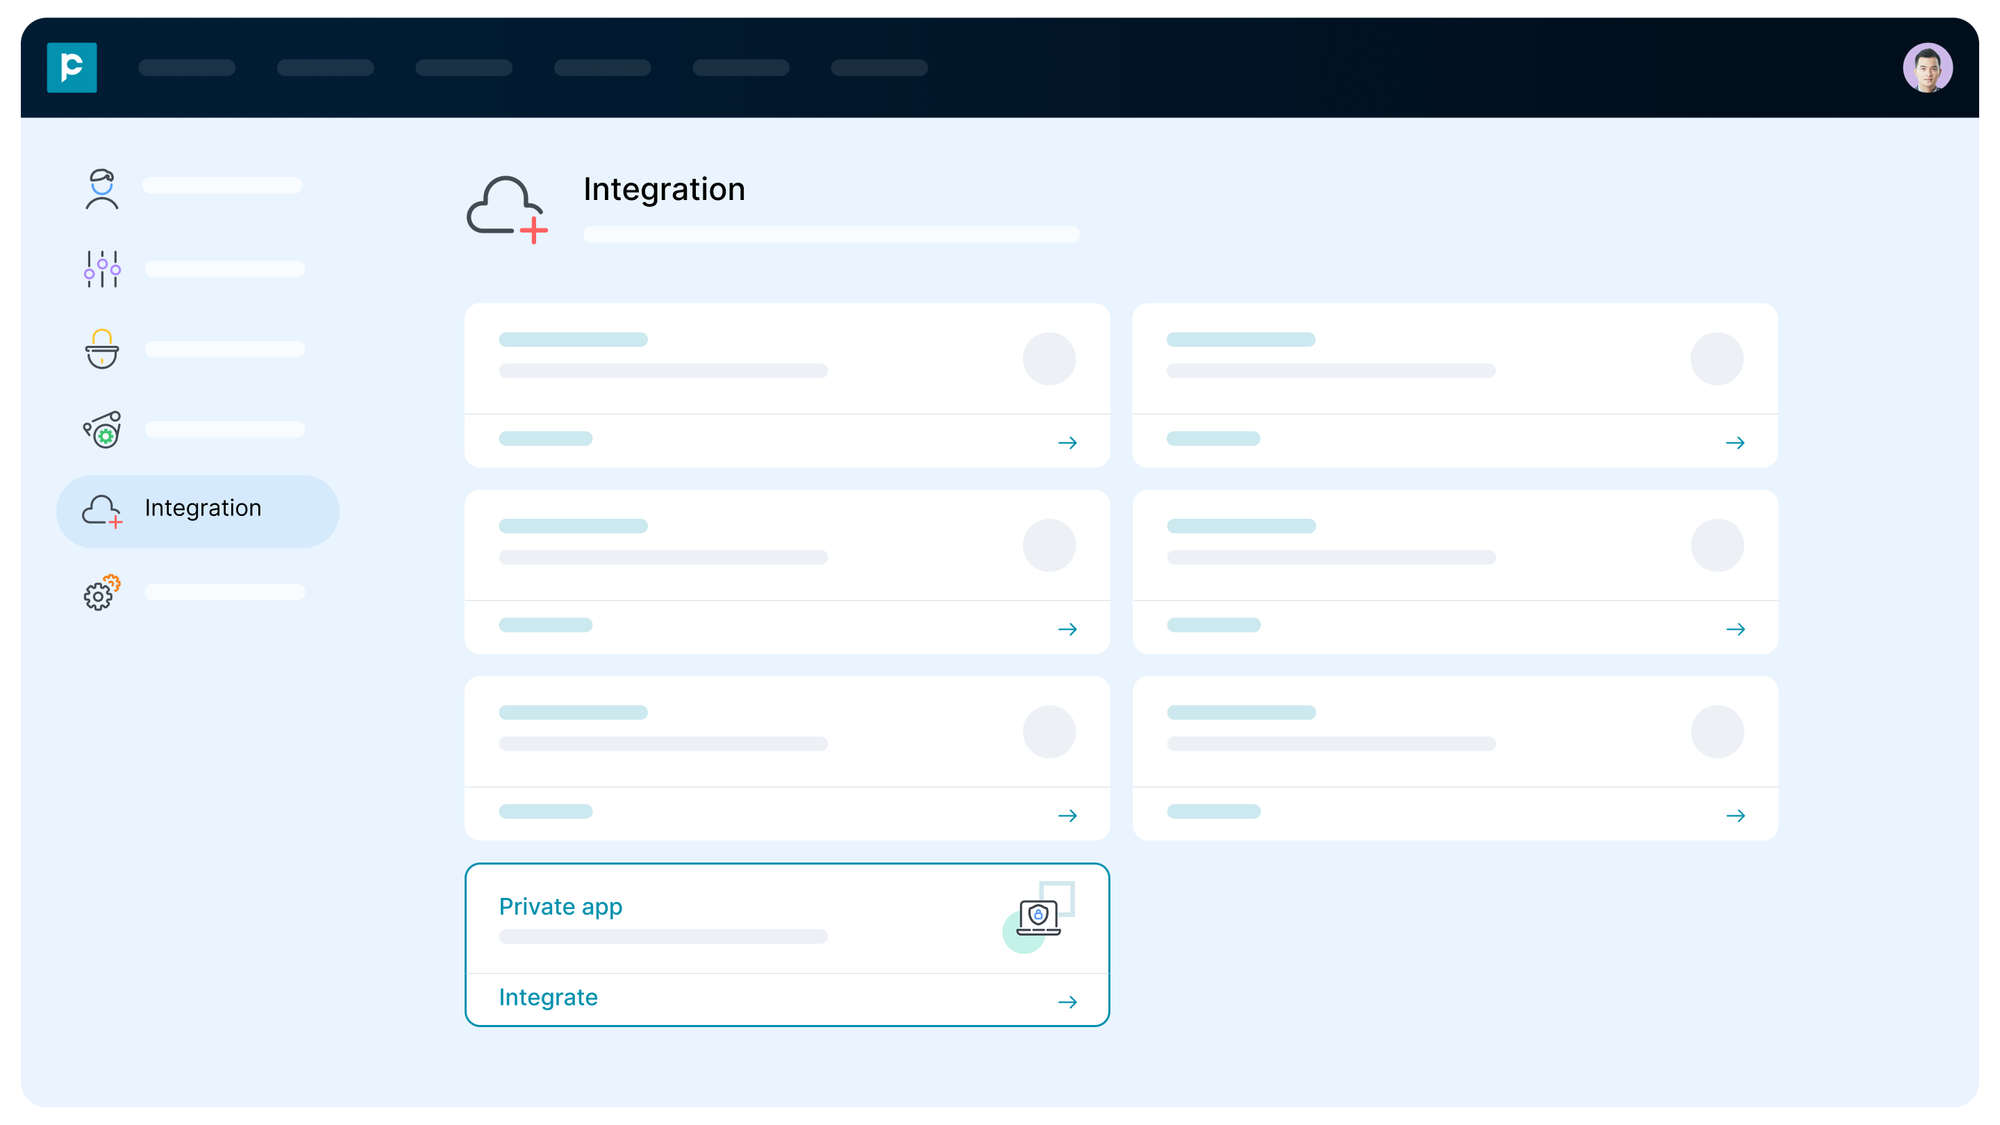Image resolution: width=2000 pixels, height=1125 pixels.
Task: Open the filters/settings sliders icon in sidebar
Action: (x=100, y=269)
